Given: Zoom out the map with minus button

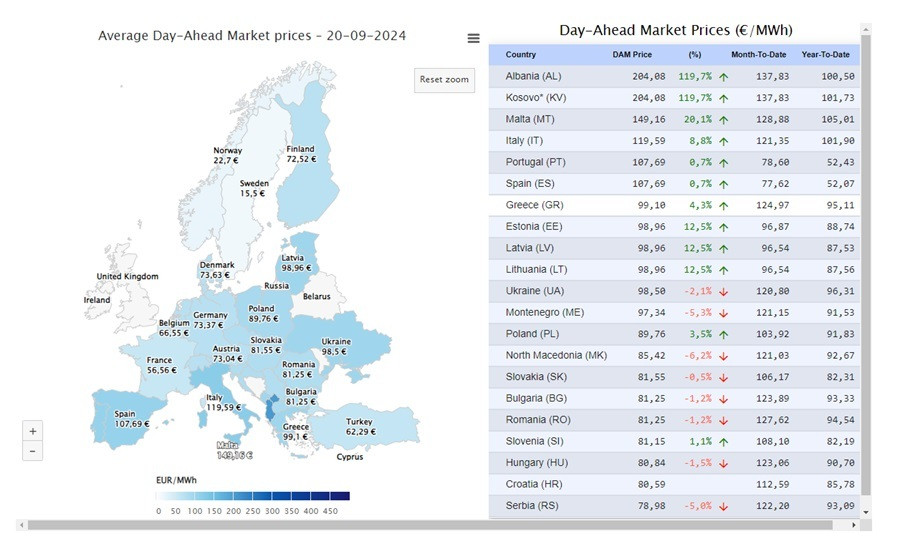Looking at the screenshot, I should click(33, 451).
